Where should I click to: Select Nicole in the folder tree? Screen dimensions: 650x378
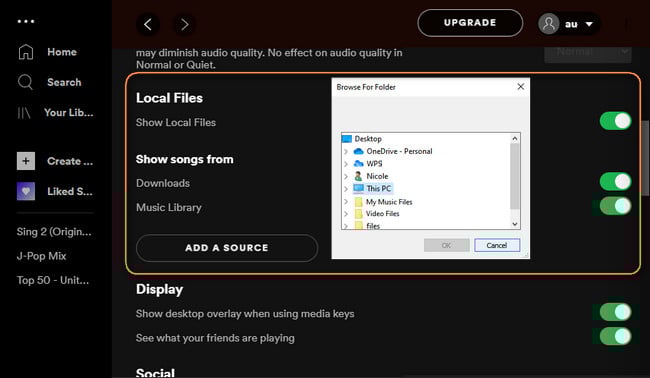point(377,176)
